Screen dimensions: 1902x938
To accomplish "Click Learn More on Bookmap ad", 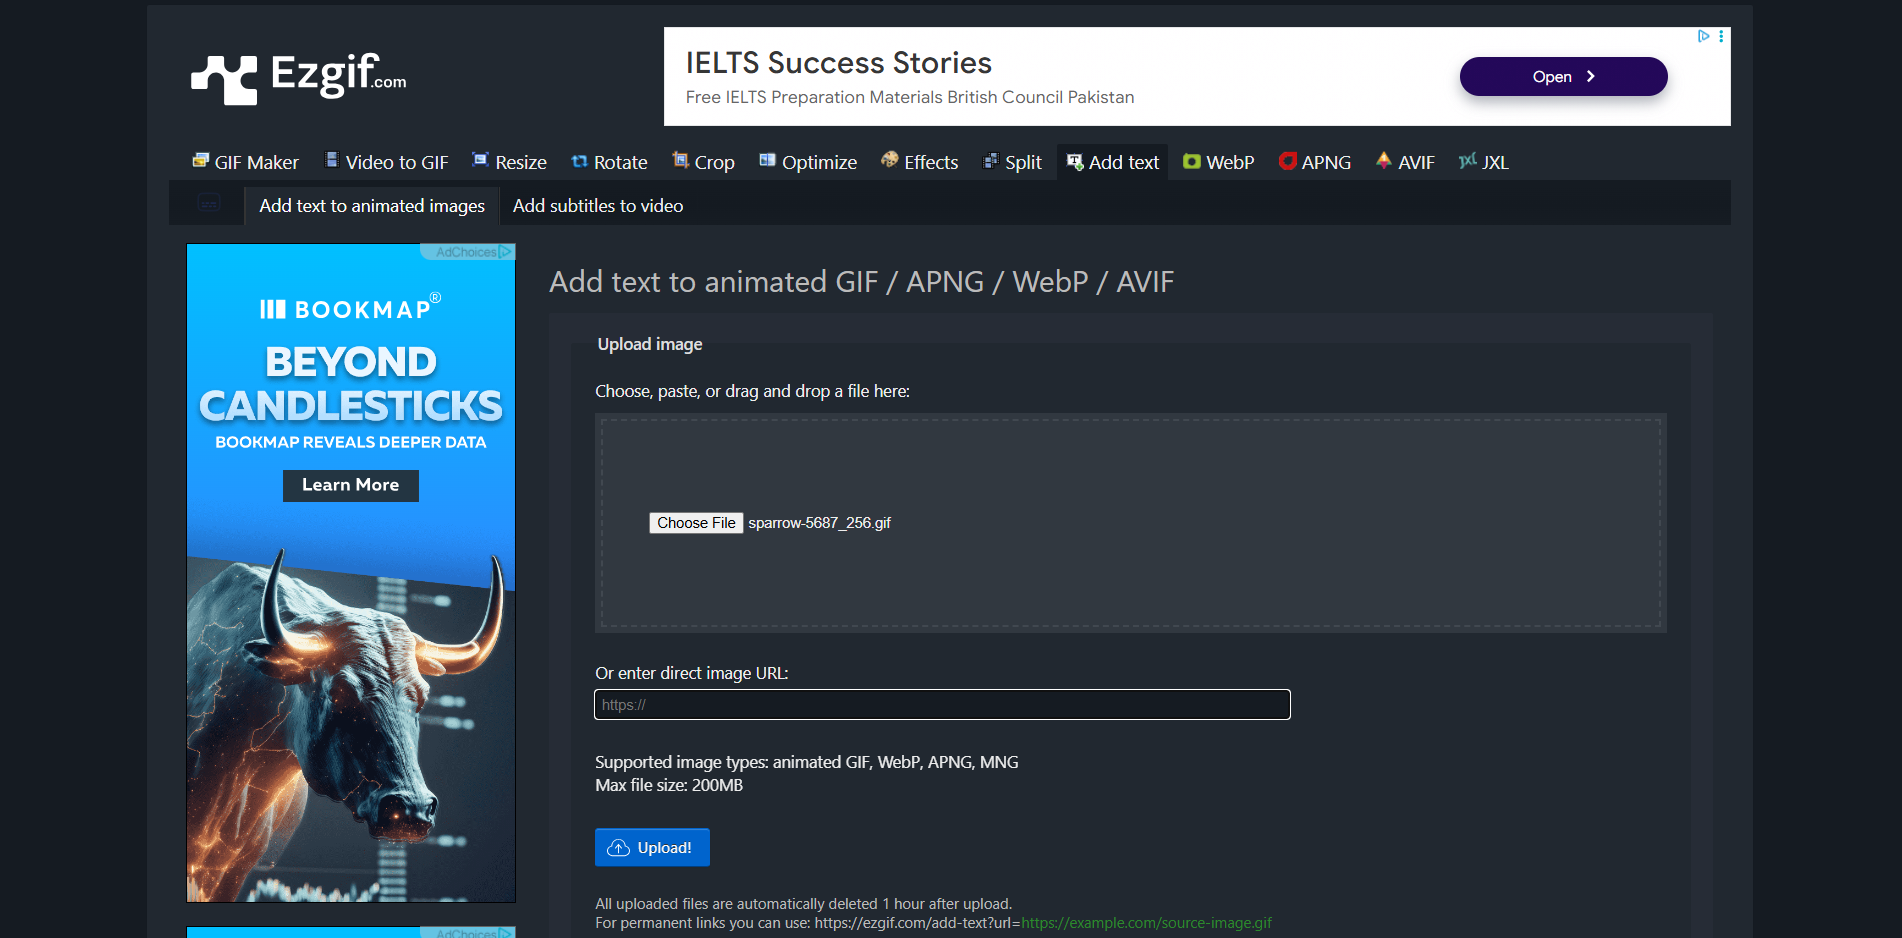I will click(x=351, y=485).
